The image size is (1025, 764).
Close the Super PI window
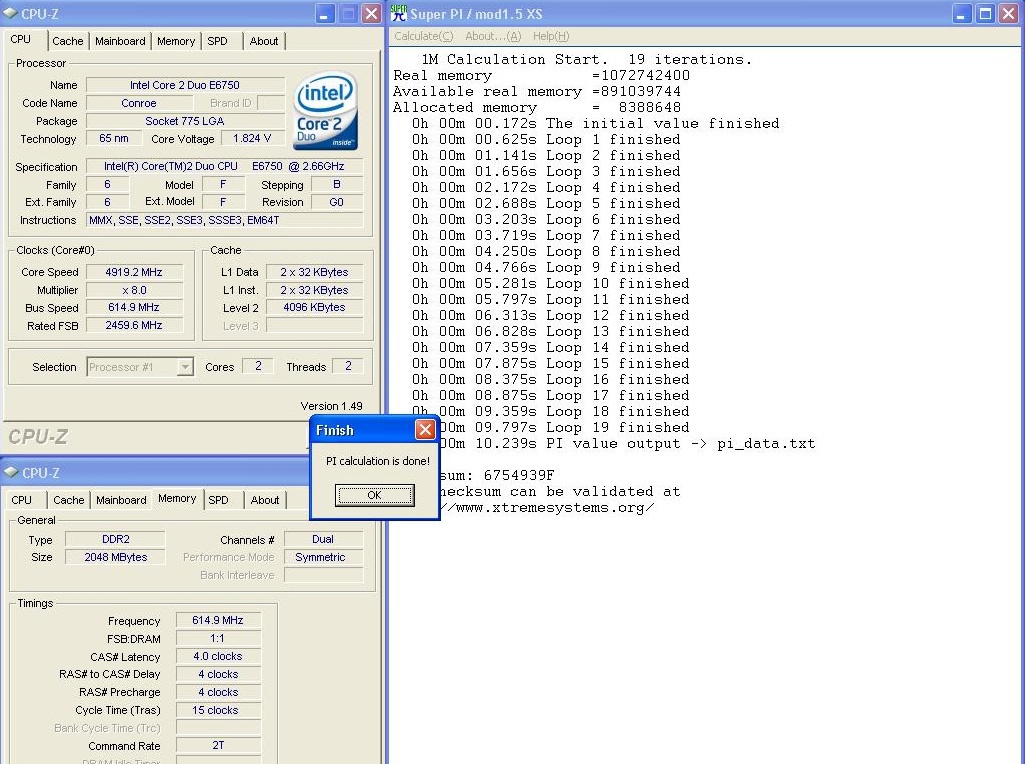click(1009, 14)
